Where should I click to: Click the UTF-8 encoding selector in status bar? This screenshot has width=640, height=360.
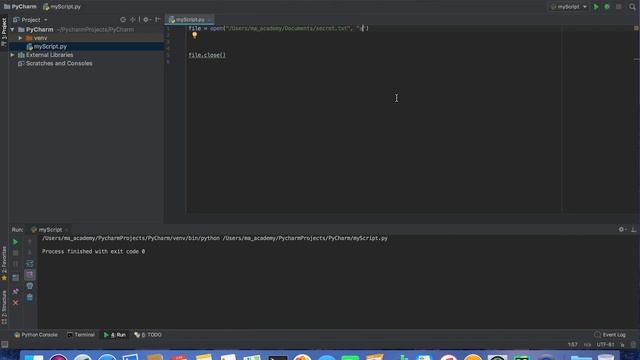point(605,344)
